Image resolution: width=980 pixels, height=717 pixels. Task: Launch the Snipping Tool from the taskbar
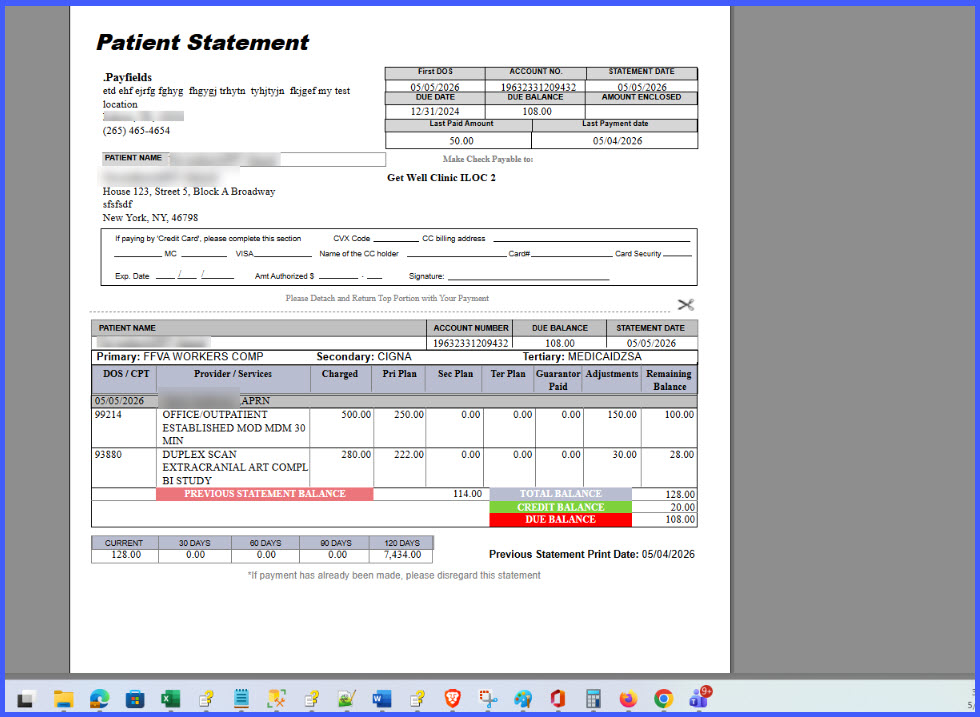pyautogui.click(x=488, y=698)
